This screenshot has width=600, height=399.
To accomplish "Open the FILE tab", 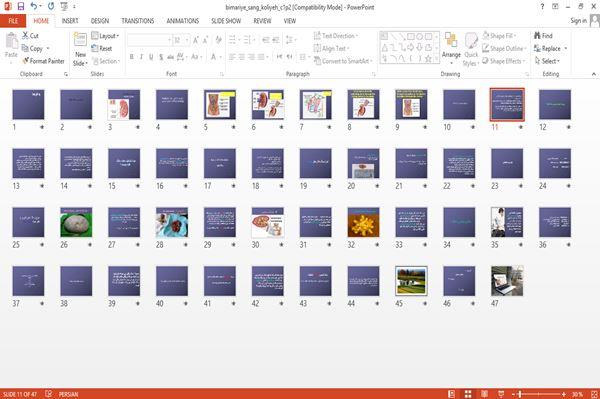I will point(13,21).
